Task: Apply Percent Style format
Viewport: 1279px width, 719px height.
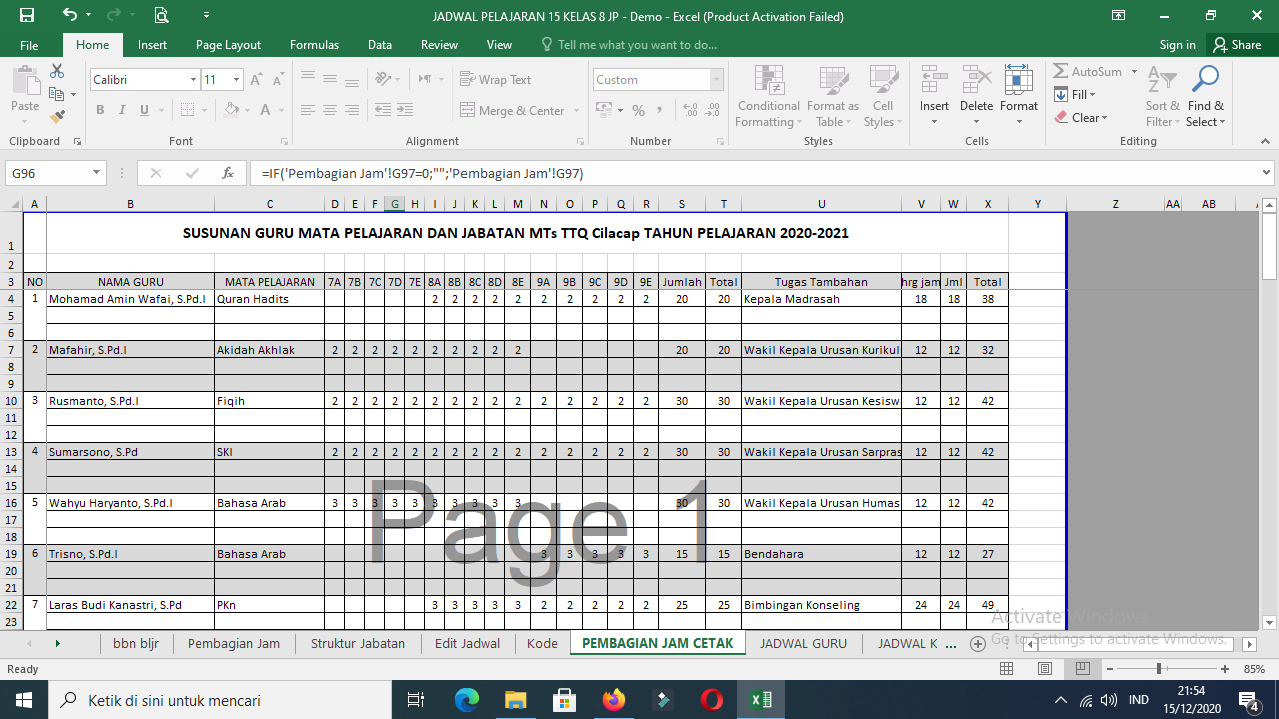Action: 638,110
